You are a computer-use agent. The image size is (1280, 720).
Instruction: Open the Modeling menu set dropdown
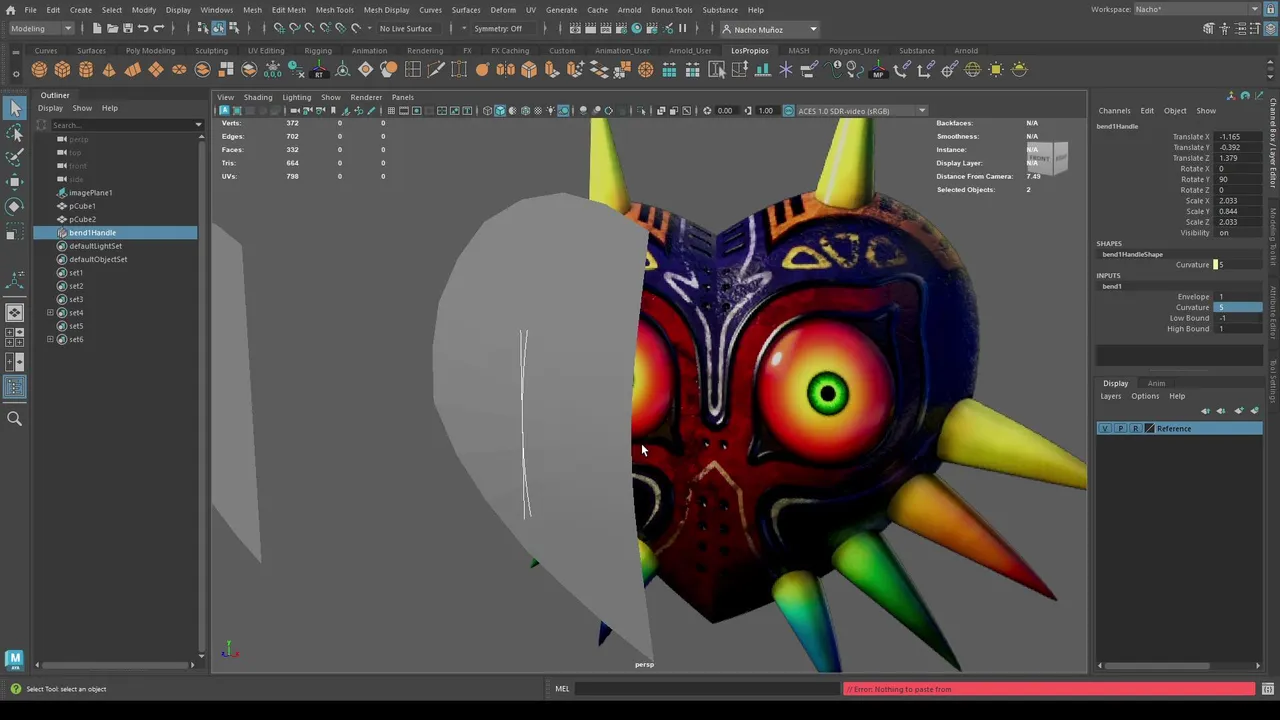[x=40, y=29]
